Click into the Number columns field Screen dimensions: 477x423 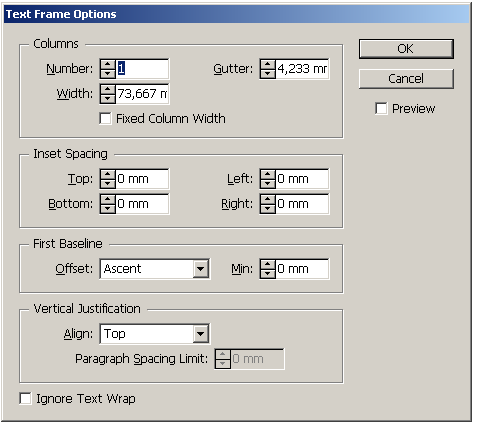pyautogui.click(x=142, y=69)
